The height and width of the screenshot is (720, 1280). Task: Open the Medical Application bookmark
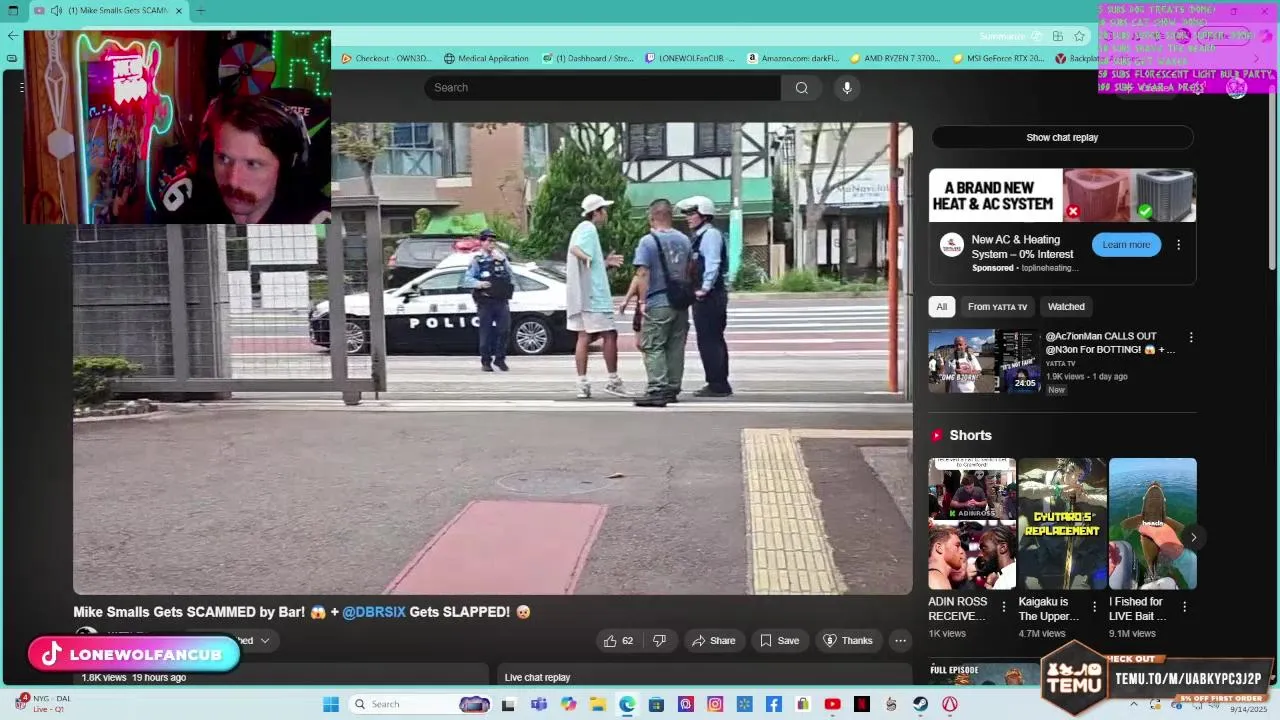click(x=486, y=59)
